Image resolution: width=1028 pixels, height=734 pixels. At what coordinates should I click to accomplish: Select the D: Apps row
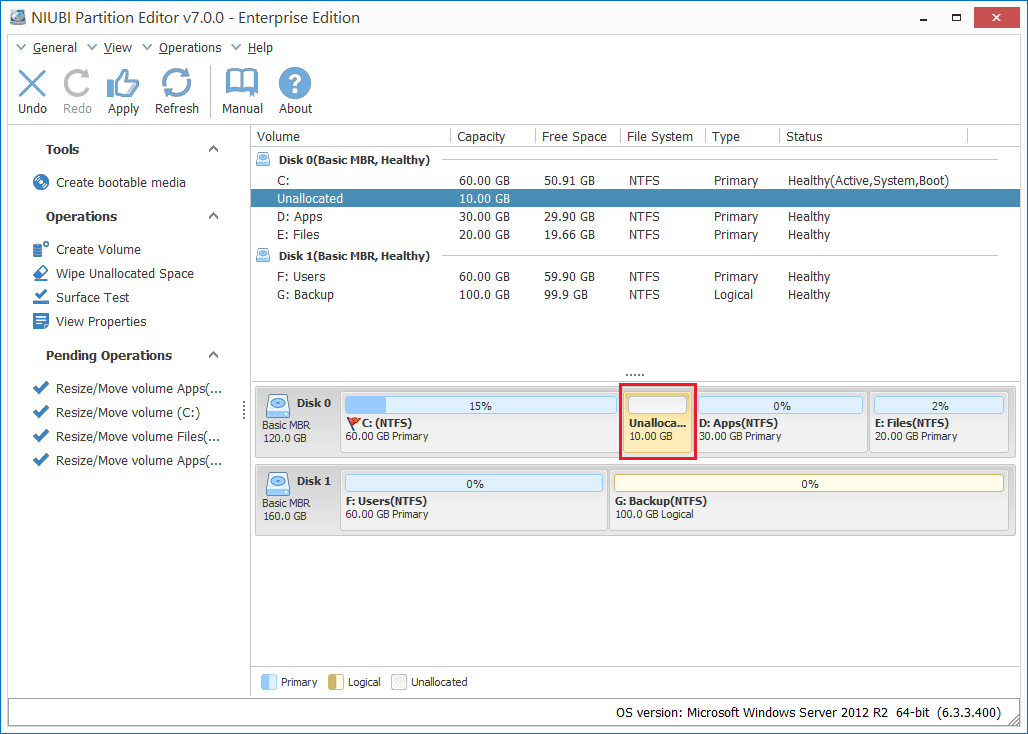[635, 216]
